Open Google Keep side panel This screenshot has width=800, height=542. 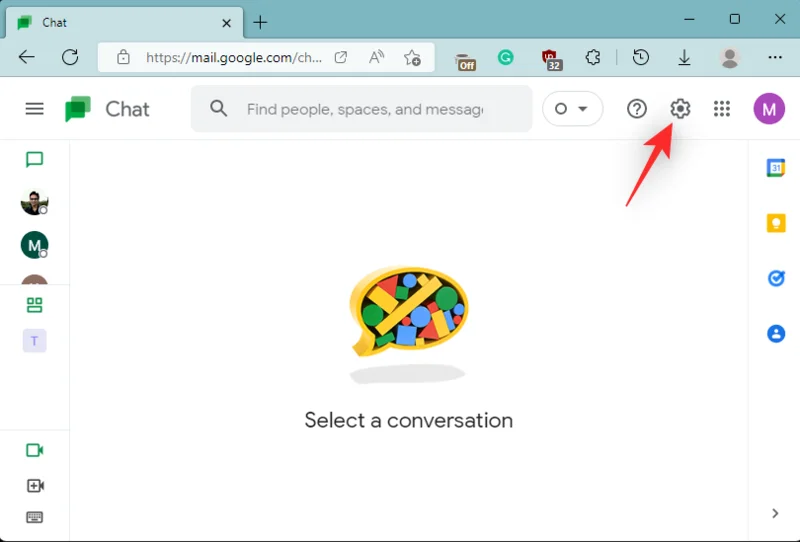[776, 223]
